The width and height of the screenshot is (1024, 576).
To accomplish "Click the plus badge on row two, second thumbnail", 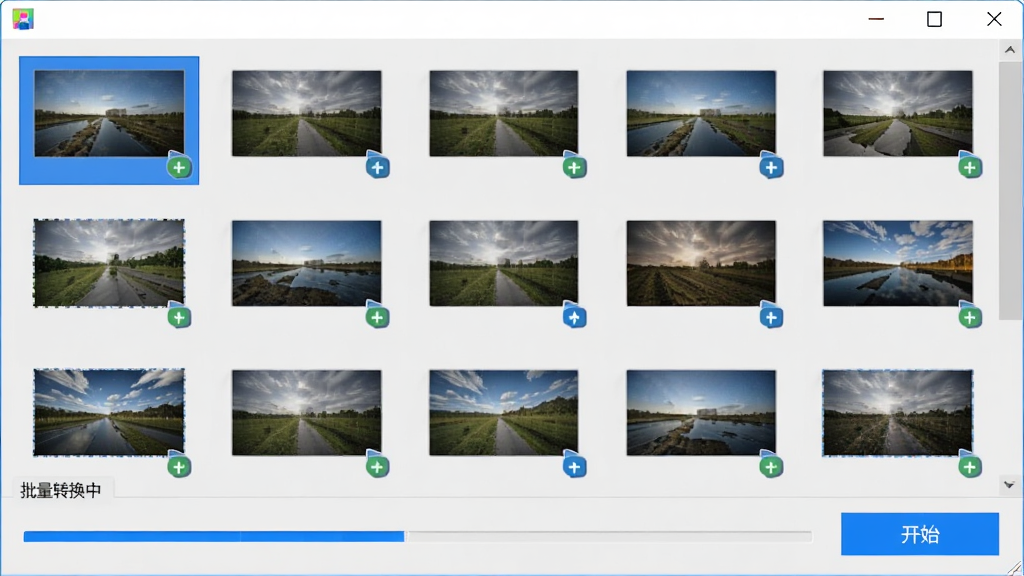I will coord(377,317).
